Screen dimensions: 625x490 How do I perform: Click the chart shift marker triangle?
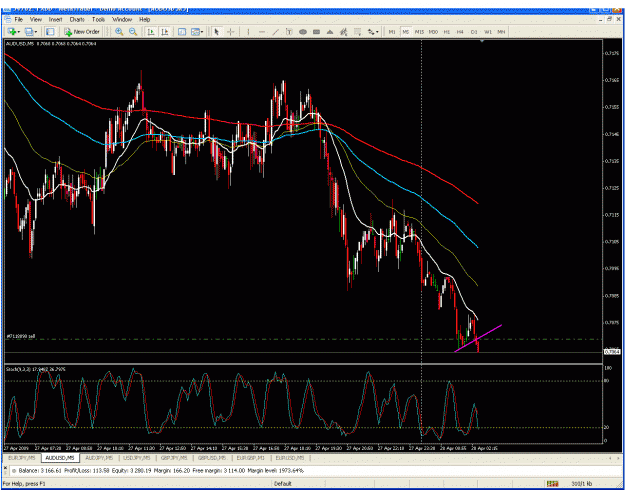coord(482,41)
